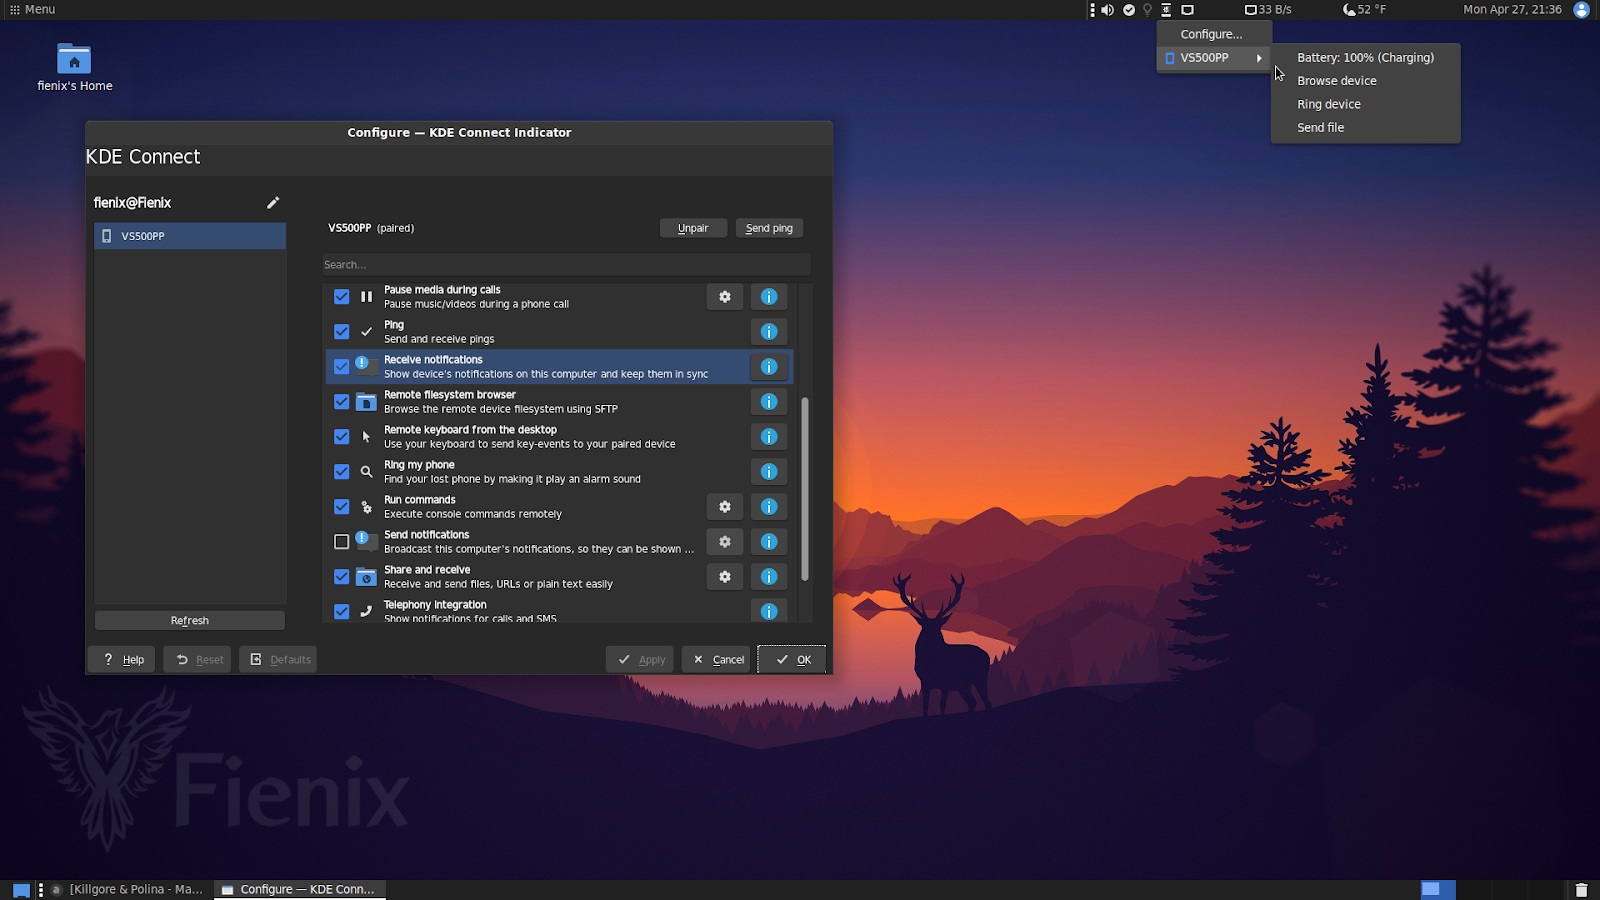Open settings for Share and receive
Viewport: 1600px width, 900px height.
pos(724,577)
